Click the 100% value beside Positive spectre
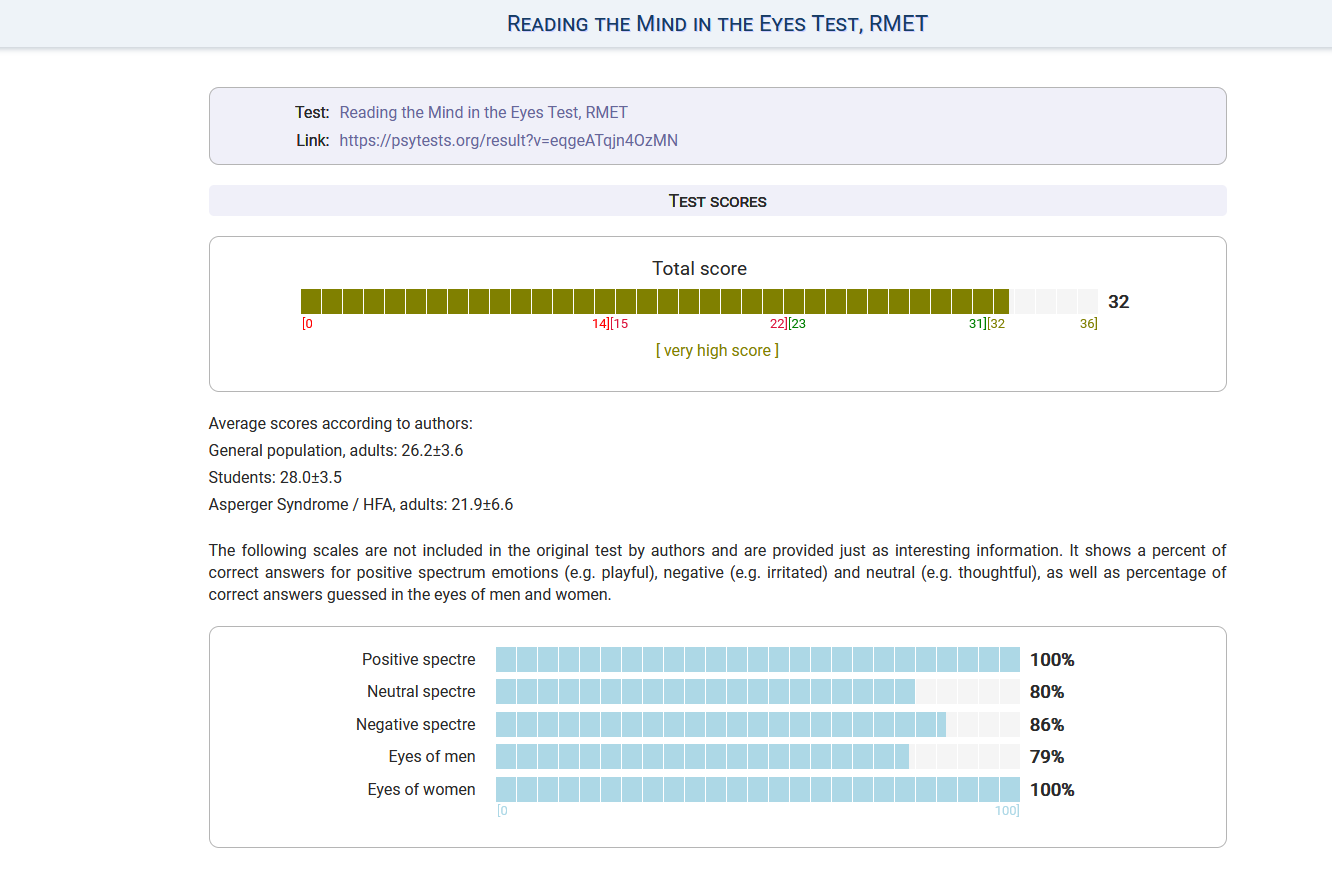 [1052, 660]
